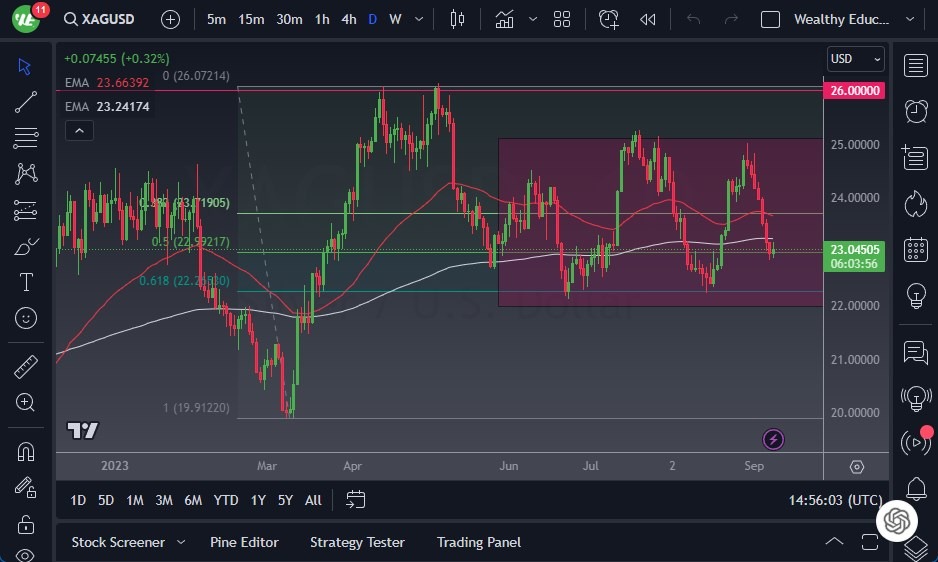Viewport: 938px width, 562px height.
Task: Click the 26.00000 red price label
Action: point(855,90)
